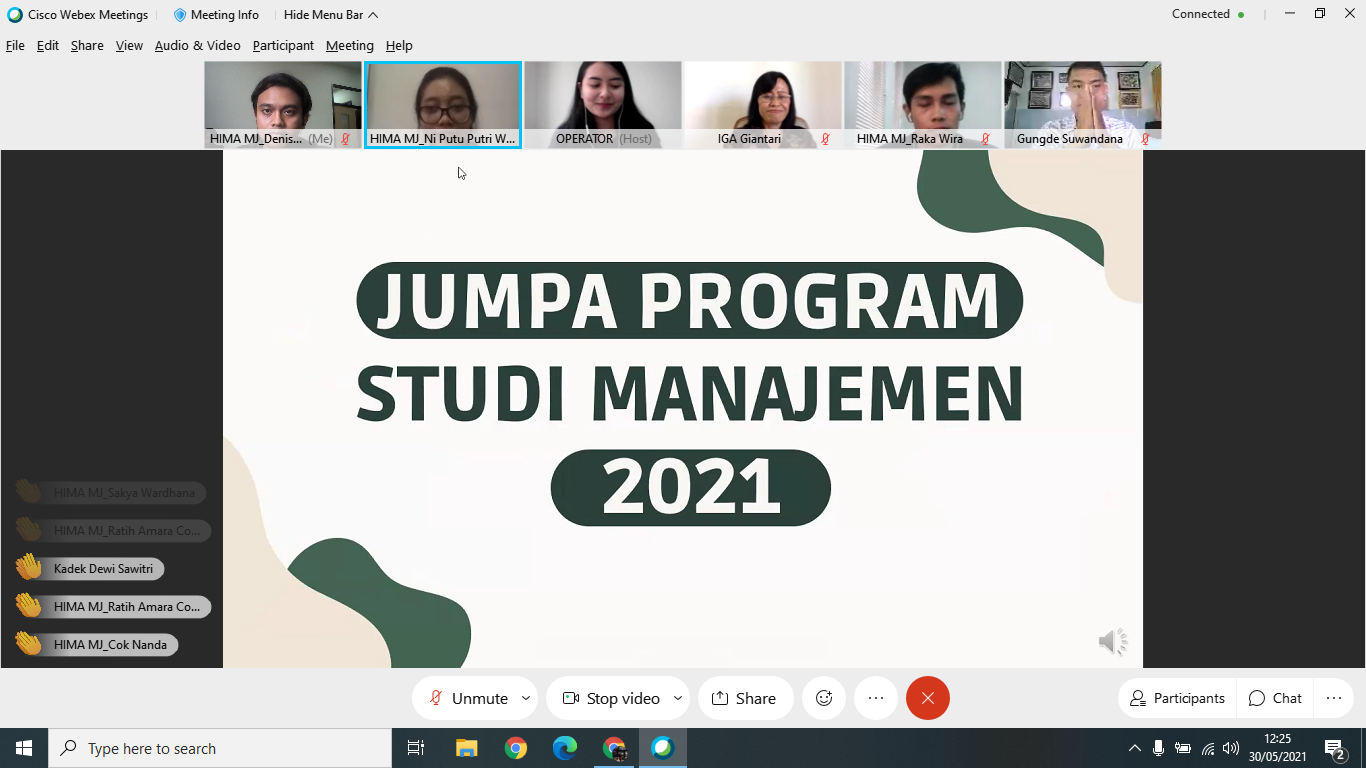The image size is (1366, 768).
Task: Click the Cisco Webex Meetings logo icon
Action: [15, 15]
